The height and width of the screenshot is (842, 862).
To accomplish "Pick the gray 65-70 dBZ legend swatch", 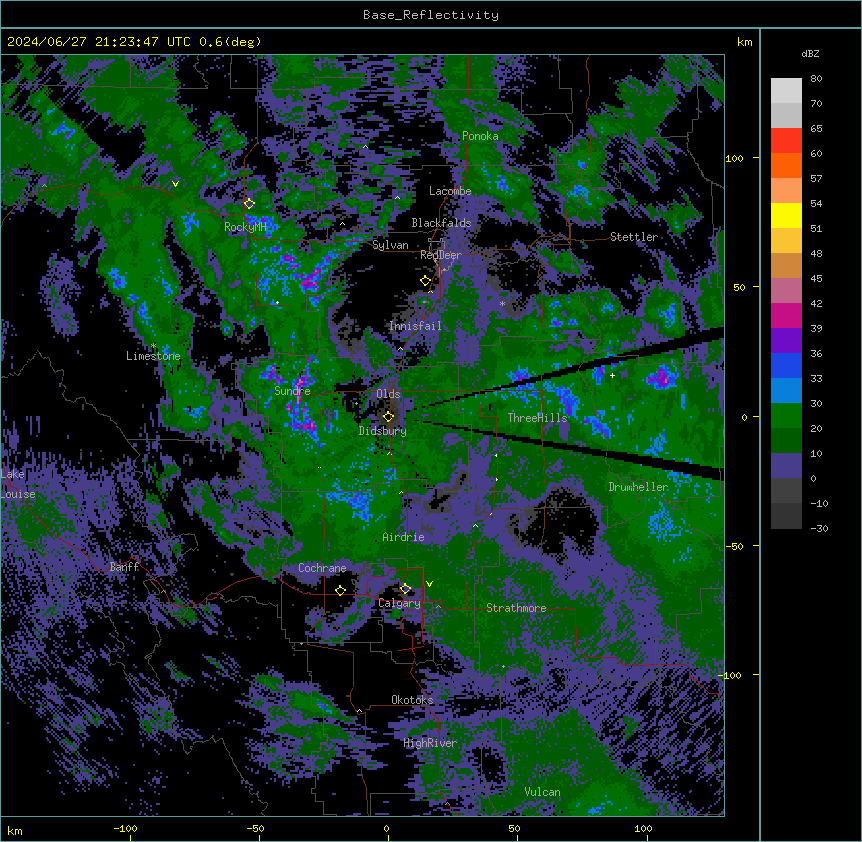I will [x=786, y=115].
